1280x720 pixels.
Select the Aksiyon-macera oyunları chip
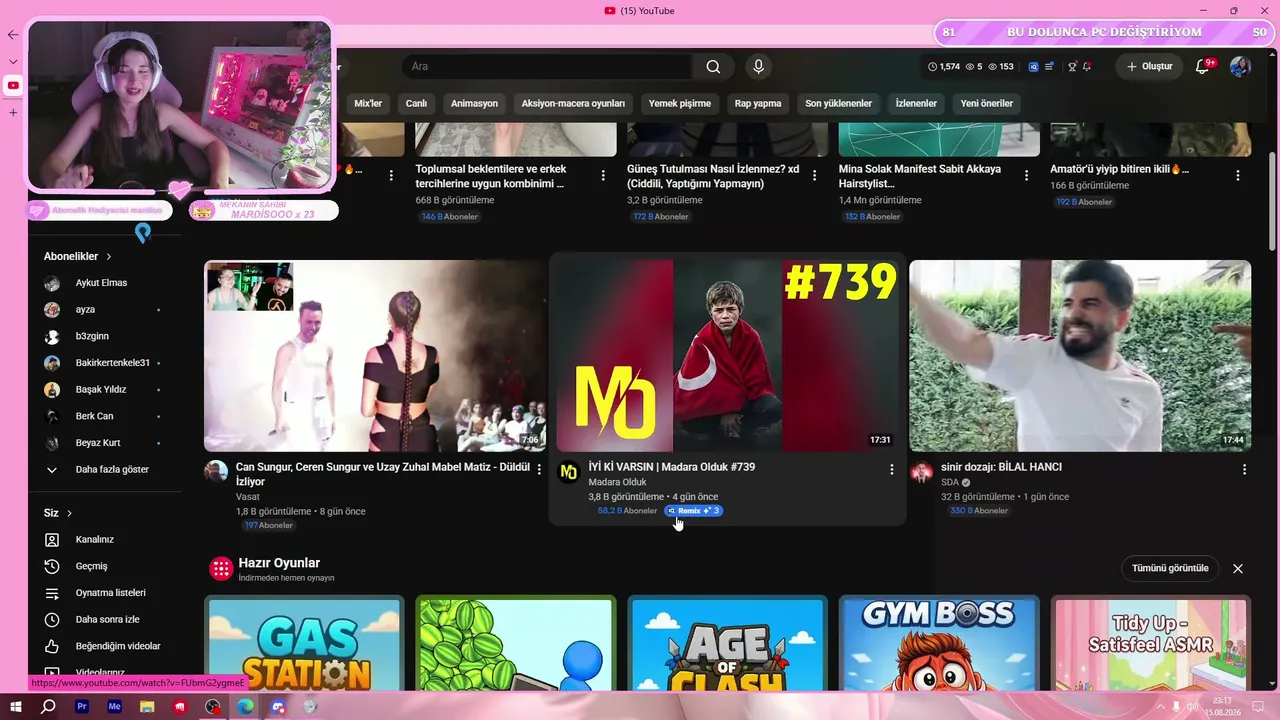coord(573,103)
